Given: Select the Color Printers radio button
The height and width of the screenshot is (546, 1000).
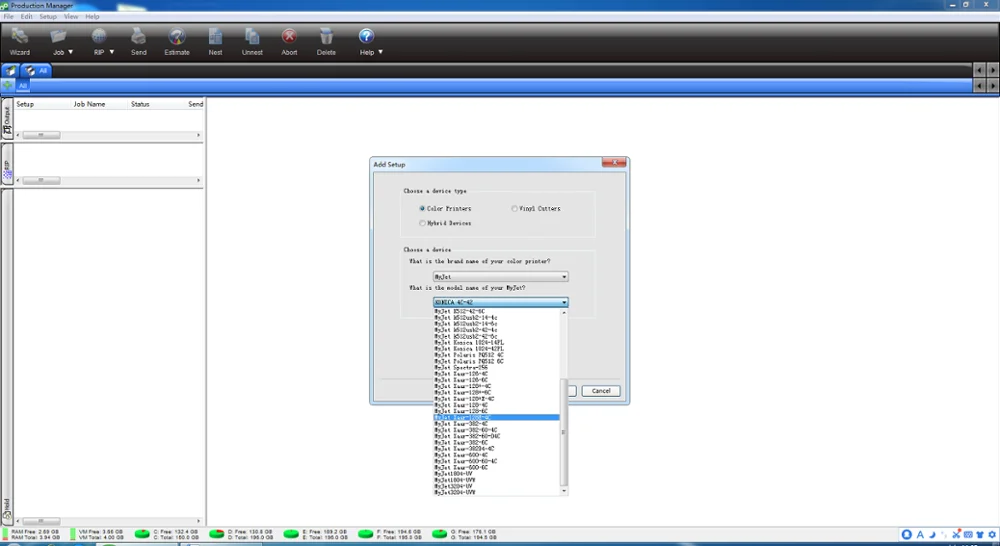Looking at the screenshot, I should tap(422, 209).
